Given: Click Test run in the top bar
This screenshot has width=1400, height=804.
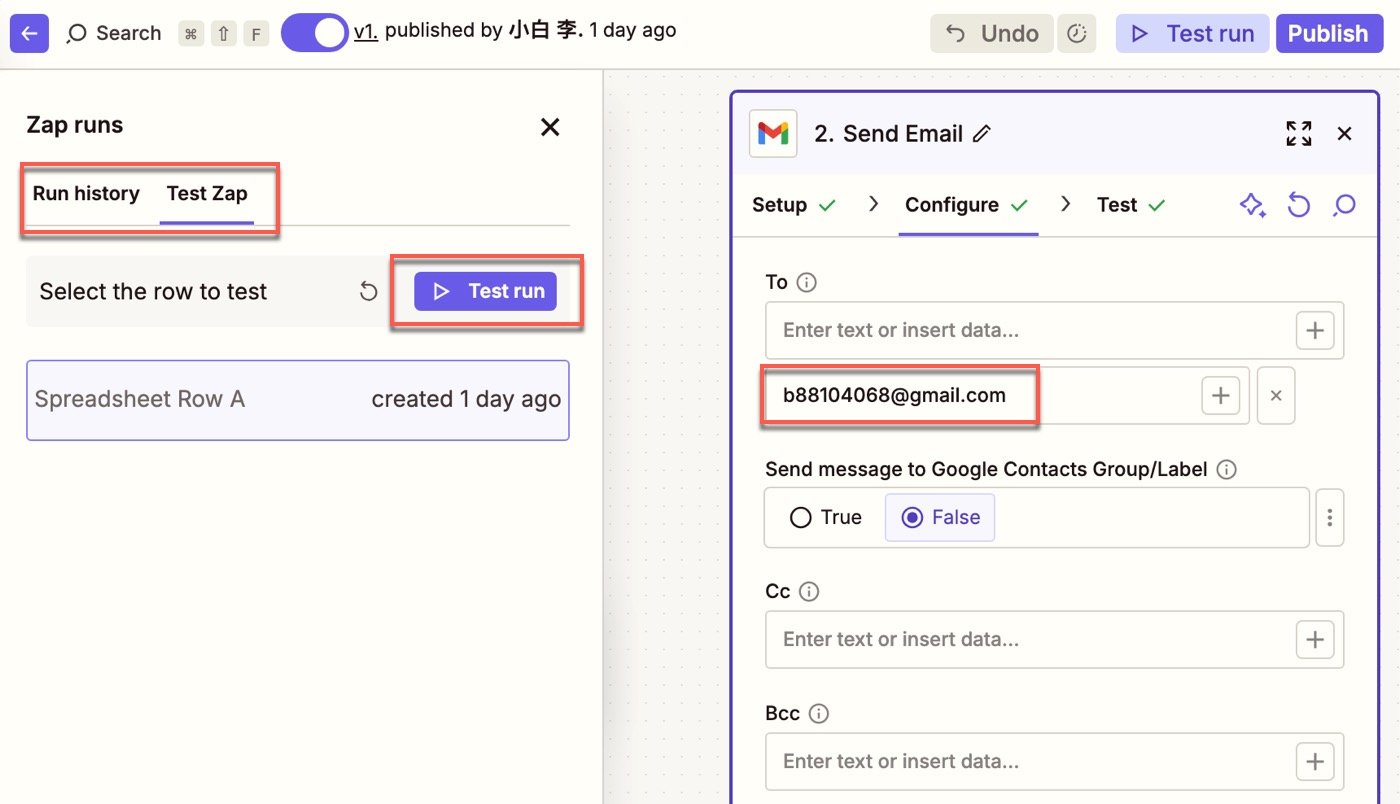Looking at the screenshot, I should pos(1192,34).
